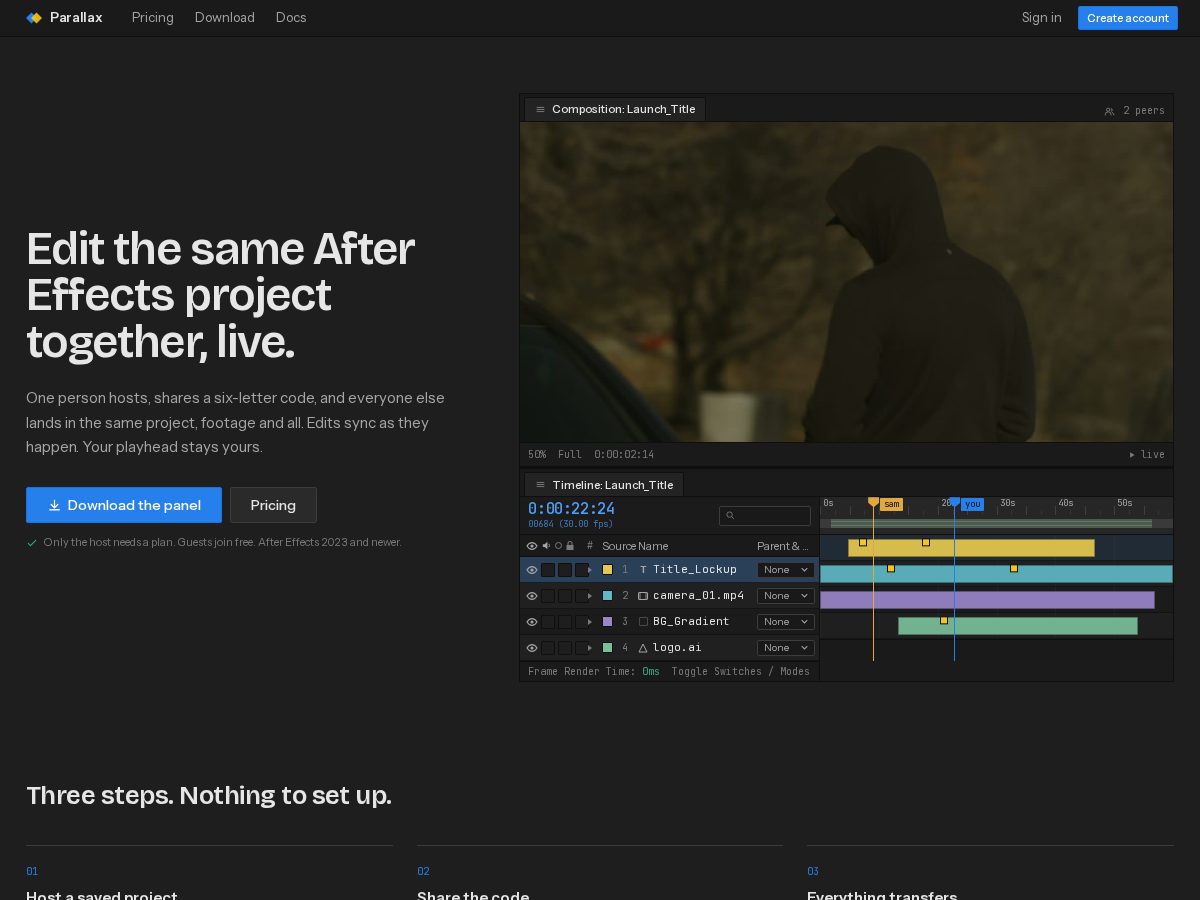1200x900 pixels.
Task: Click the text layer icon of Title_Lockup
Action: (x=643, y=570)
